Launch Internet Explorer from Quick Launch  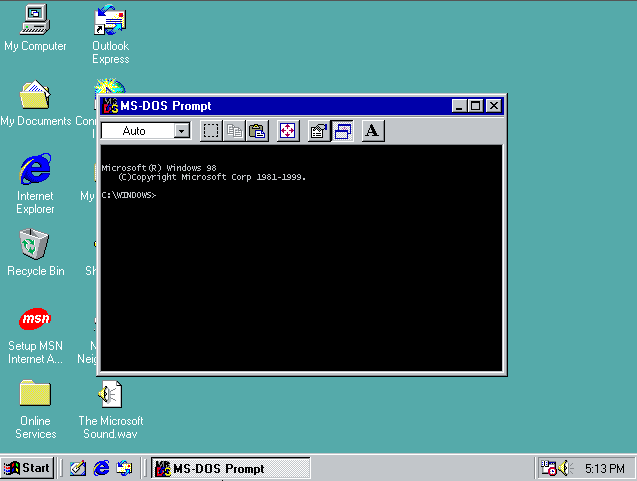coord(101,468)
